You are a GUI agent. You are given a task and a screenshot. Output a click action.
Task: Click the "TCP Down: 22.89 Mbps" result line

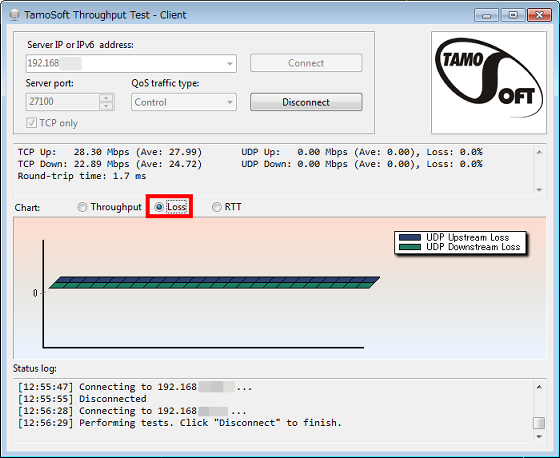point(110,164)
